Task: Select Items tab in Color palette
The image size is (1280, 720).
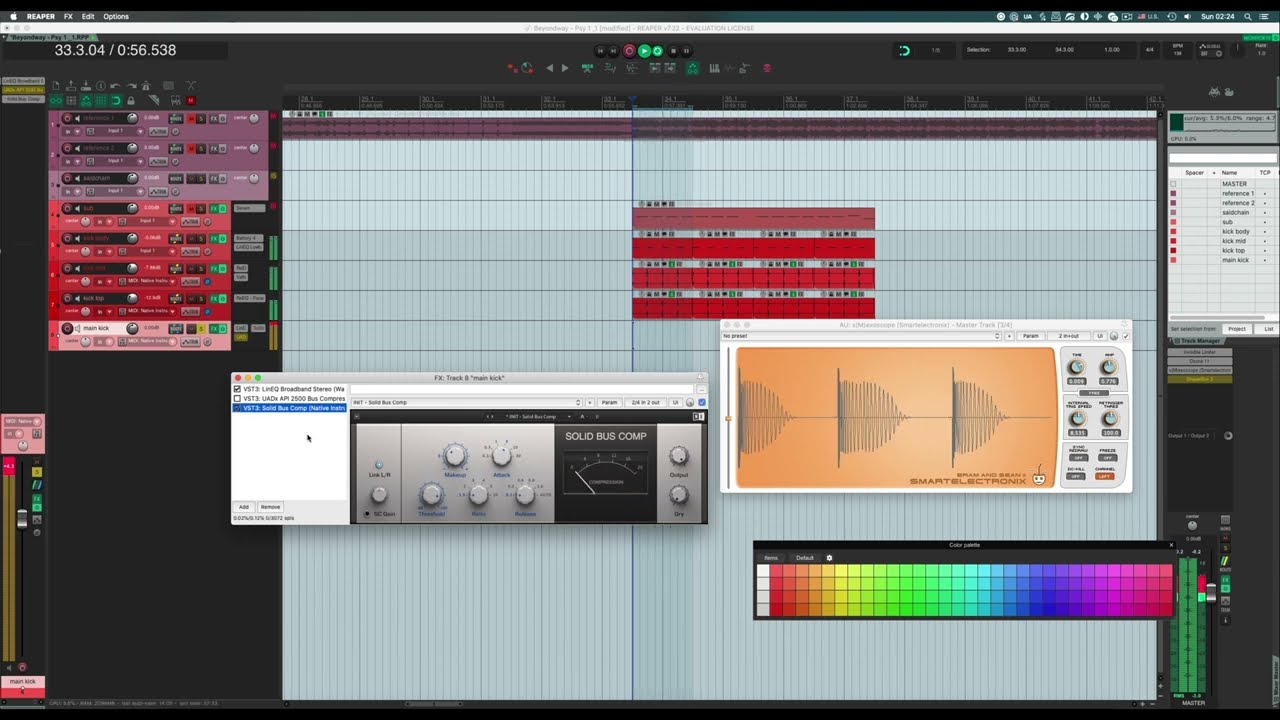Action: click(x=771, y=558)
